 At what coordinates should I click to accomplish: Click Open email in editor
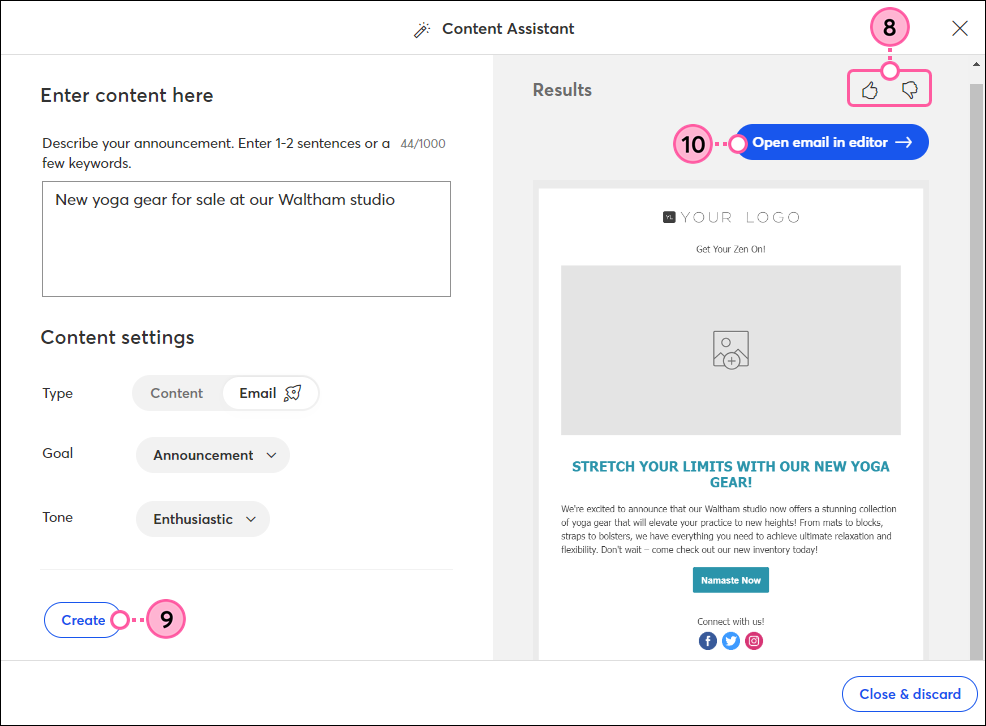(832, 142)
